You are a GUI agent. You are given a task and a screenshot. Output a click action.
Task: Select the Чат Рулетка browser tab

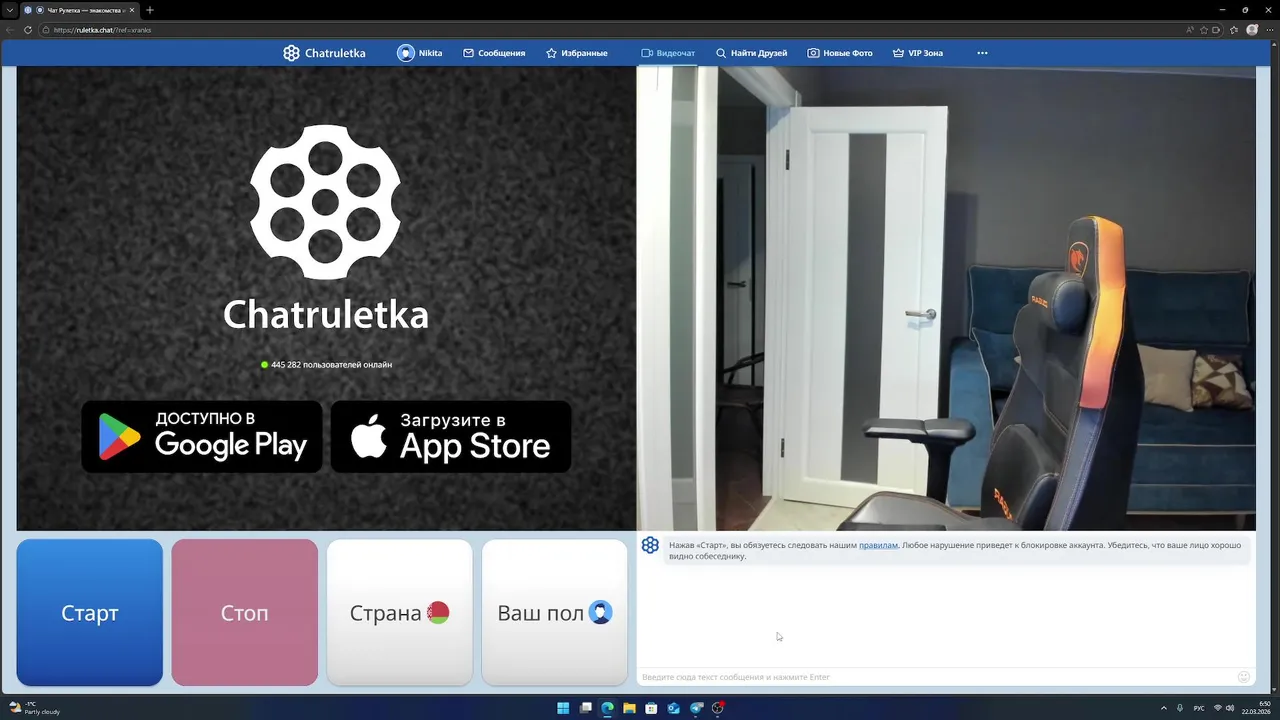tap(80, 10)
